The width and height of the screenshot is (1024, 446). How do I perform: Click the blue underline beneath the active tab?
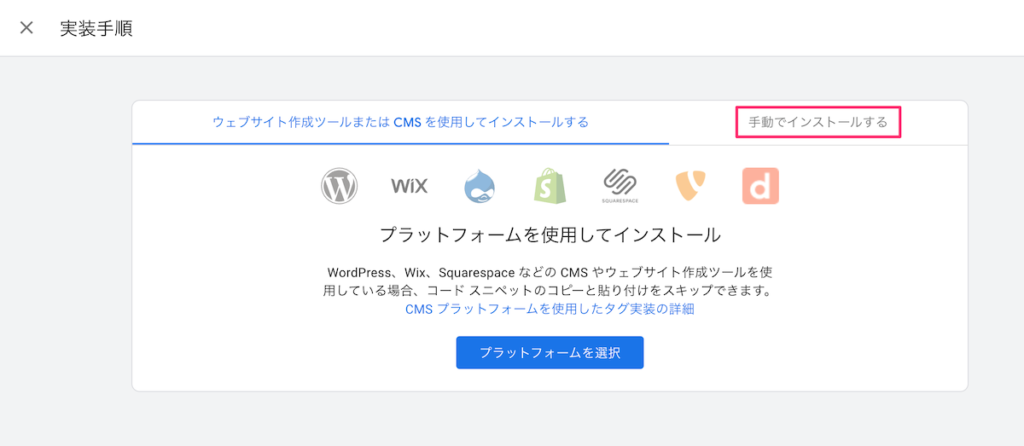click(400, 143)
